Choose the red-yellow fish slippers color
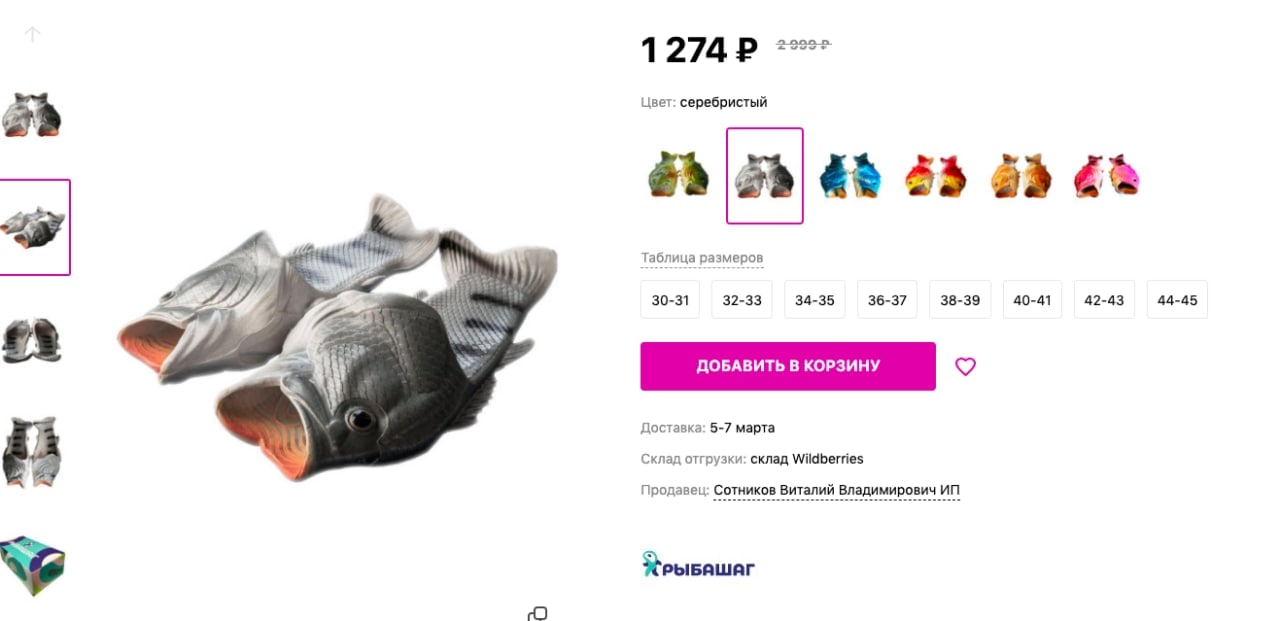The width and height of the screenshot is (1280, 621). (x=935, y=175)
